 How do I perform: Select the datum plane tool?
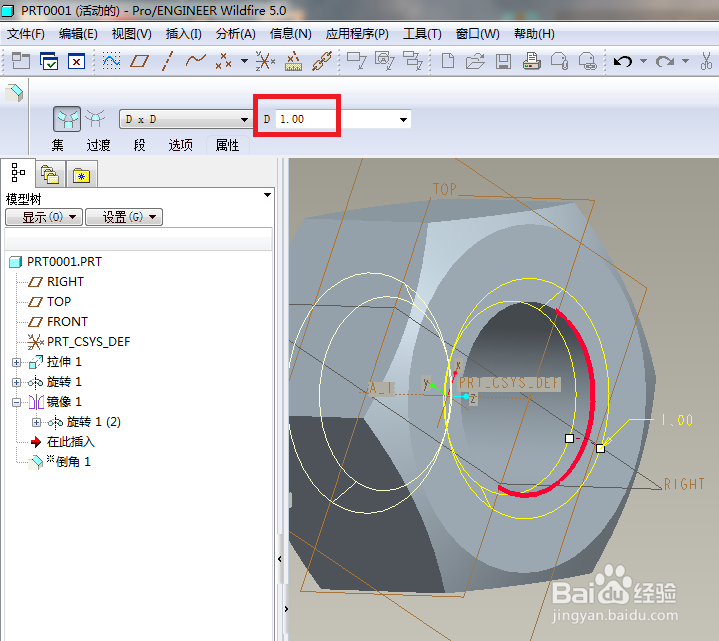coord(139,61)
